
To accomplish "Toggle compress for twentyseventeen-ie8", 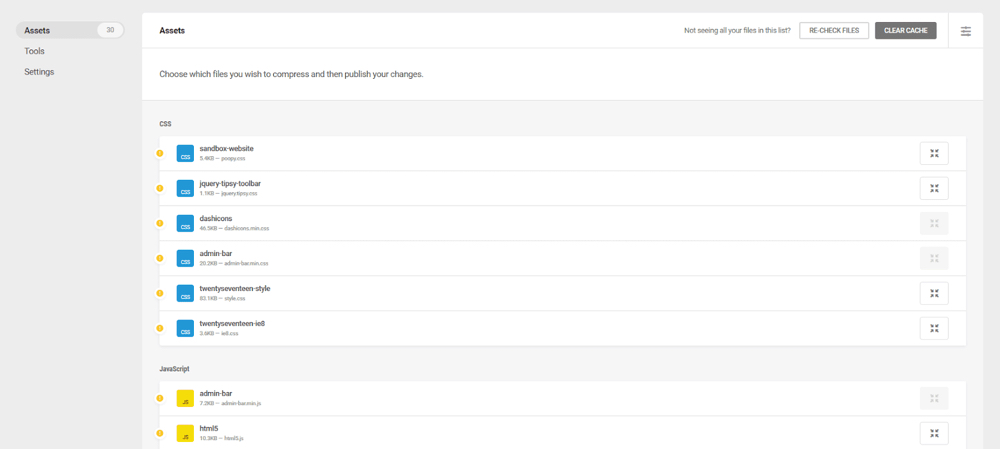I will click(934, 328).
